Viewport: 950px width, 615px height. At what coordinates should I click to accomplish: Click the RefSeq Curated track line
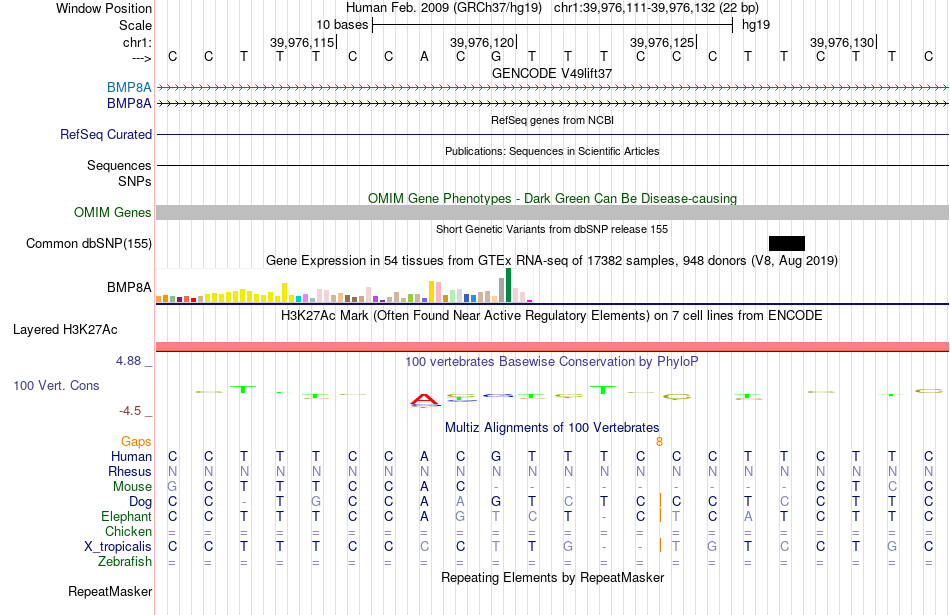pos(553,135)
